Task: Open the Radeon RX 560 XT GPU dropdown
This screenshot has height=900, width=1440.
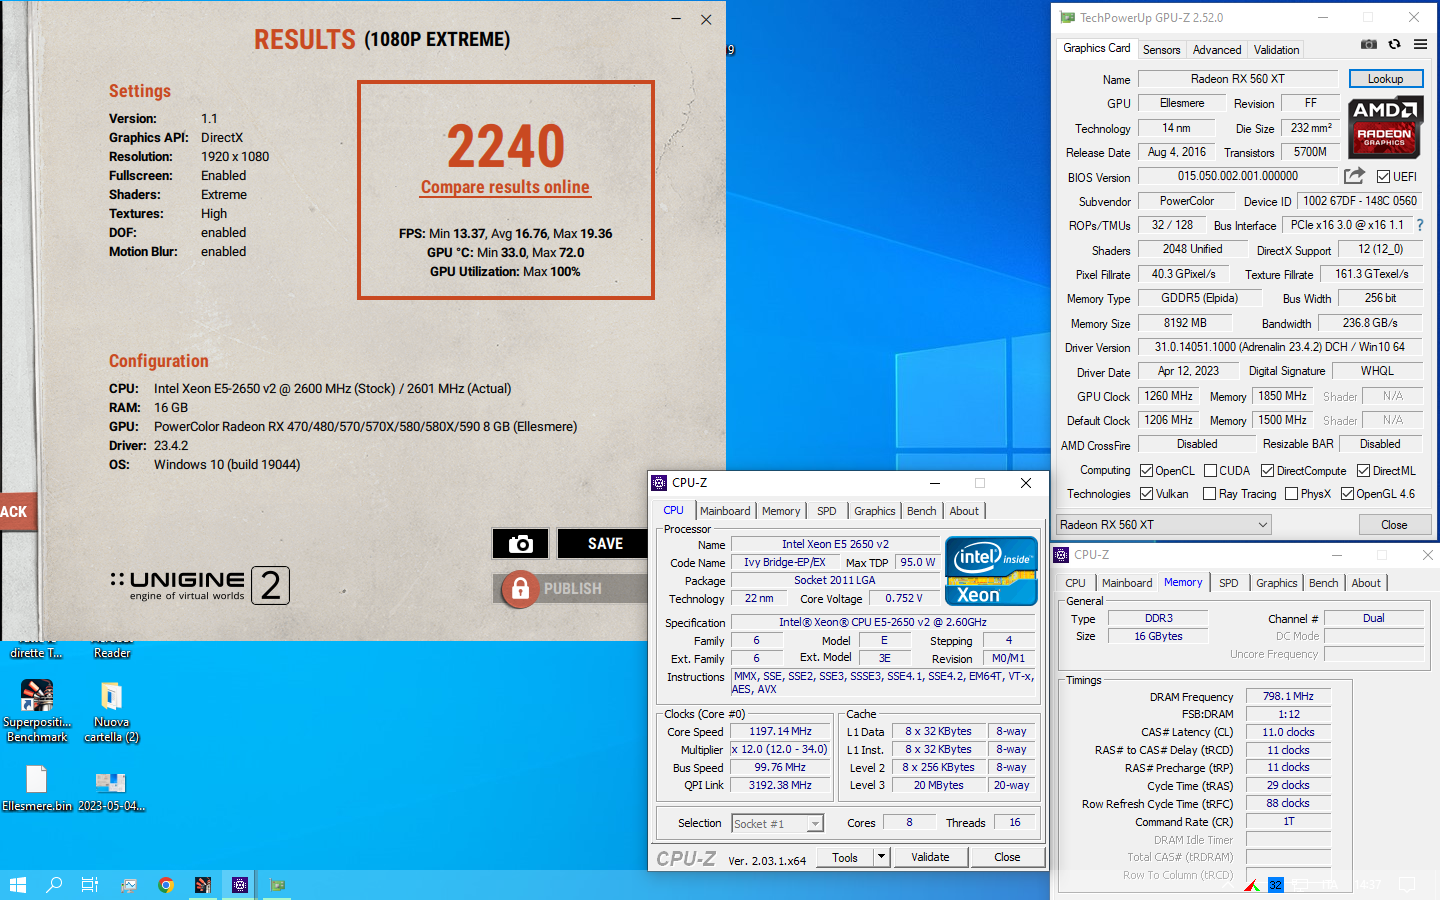Action: pos(1164,524)
